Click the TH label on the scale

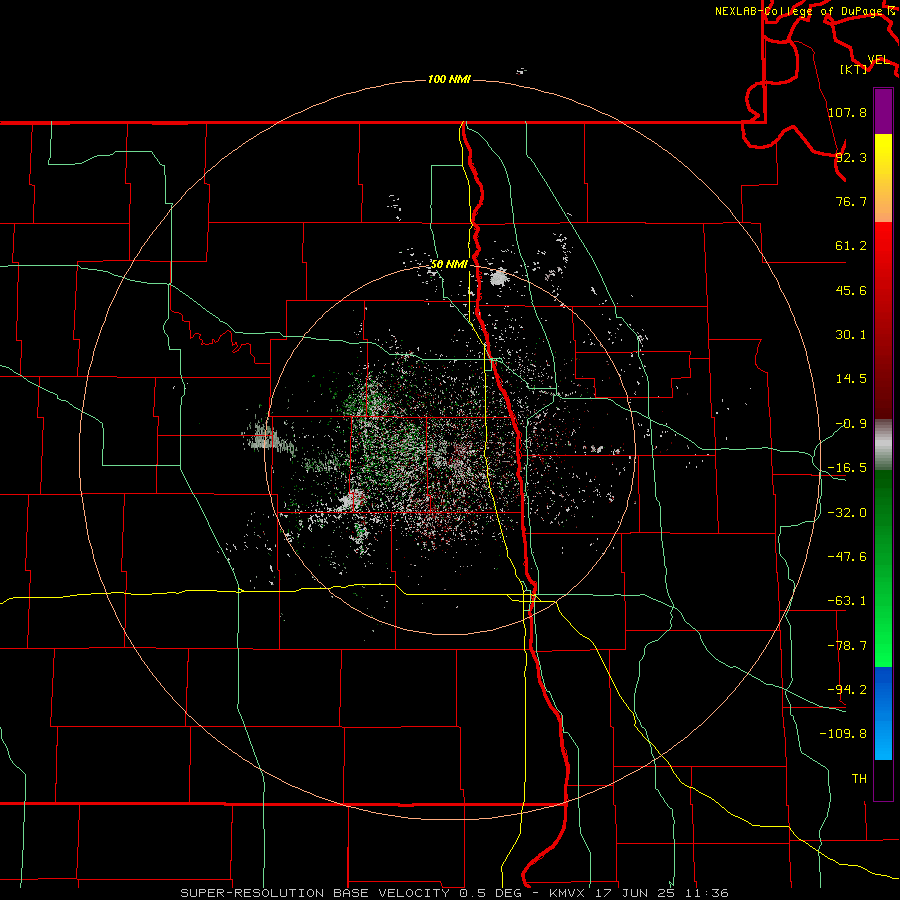tap(859, 778)
